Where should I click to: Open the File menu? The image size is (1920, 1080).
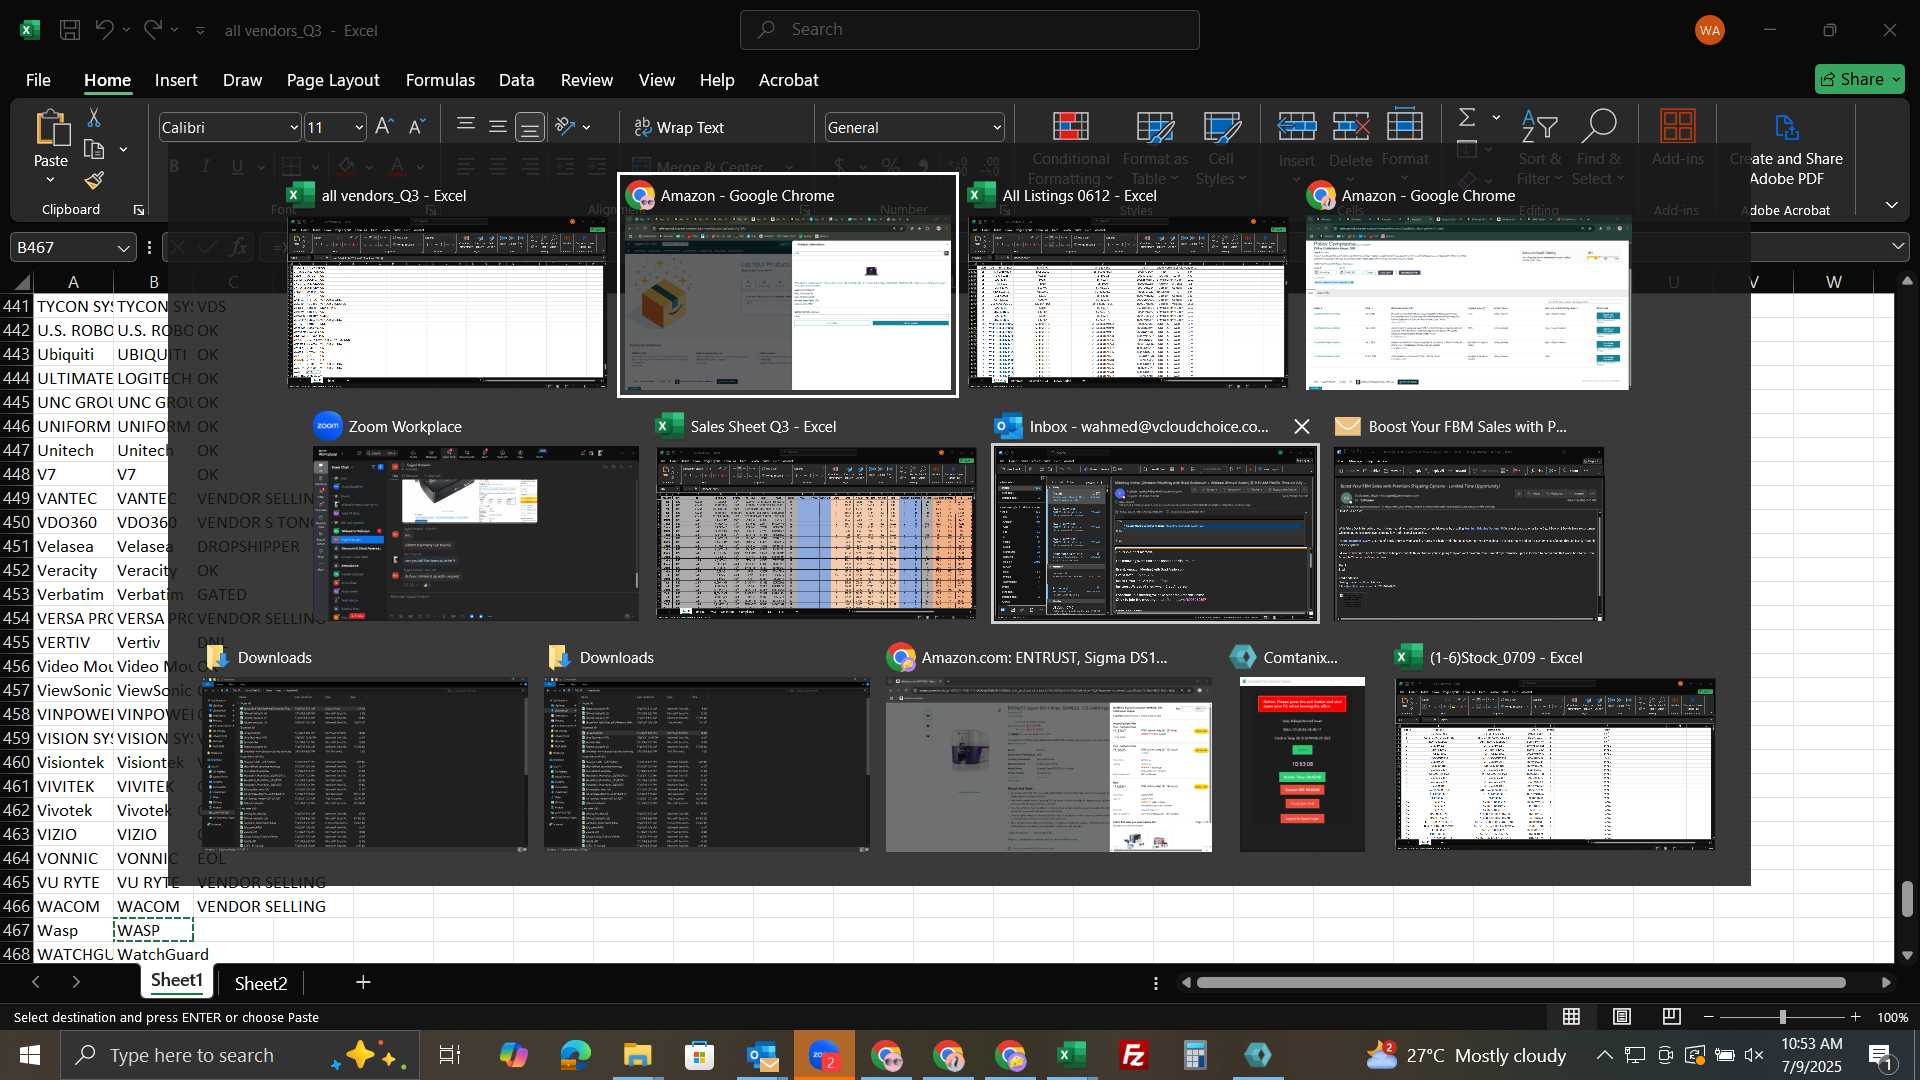38,80
